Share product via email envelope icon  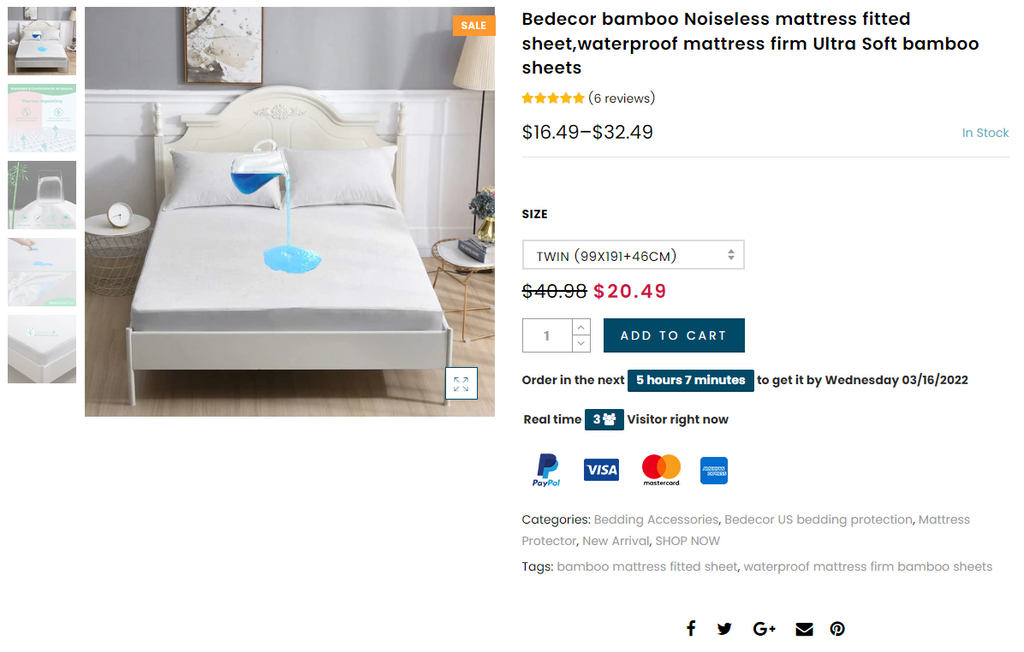coord(804,628)
